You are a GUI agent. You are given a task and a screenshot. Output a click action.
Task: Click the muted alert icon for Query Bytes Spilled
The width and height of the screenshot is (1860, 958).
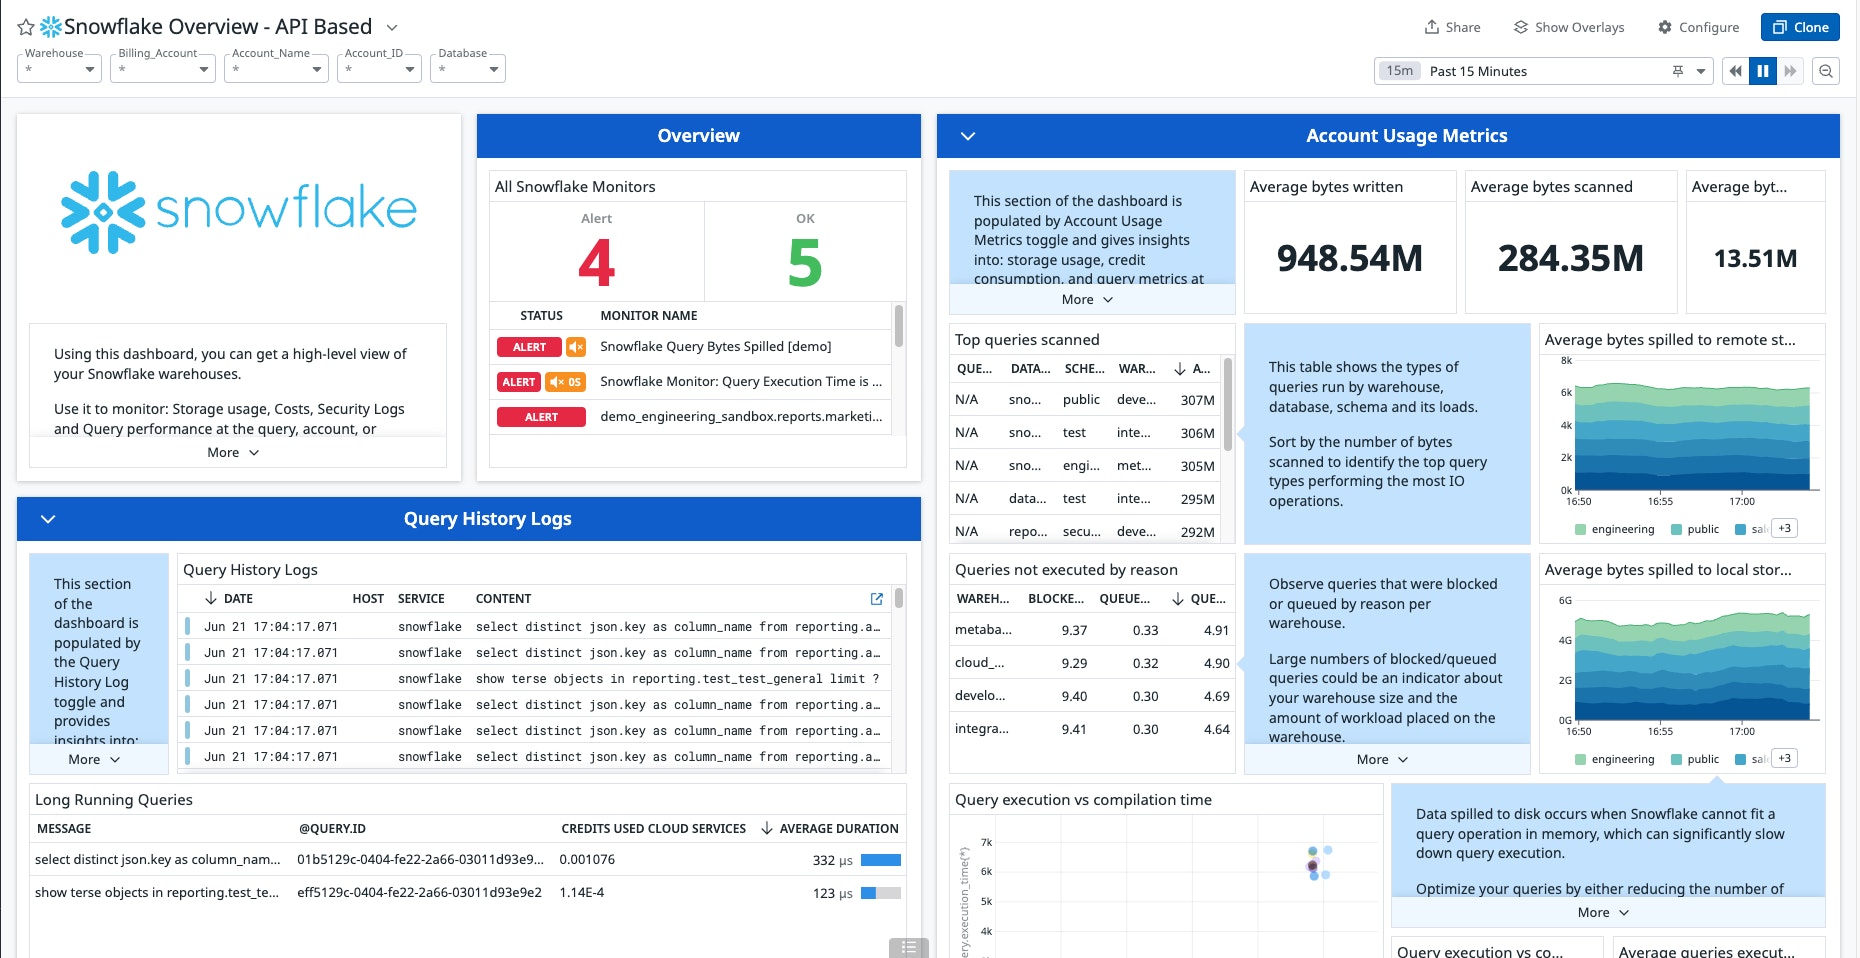point(576,347)
